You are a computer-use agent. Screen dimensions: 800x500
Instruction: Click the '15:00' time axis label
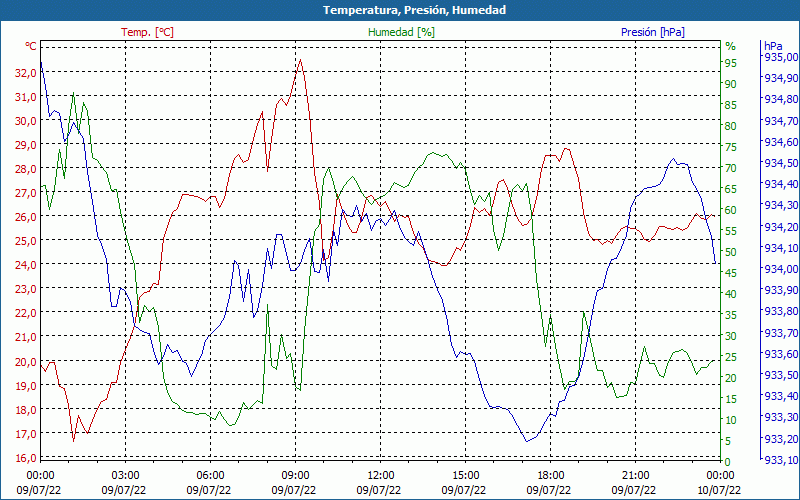(x=465, y=476)
